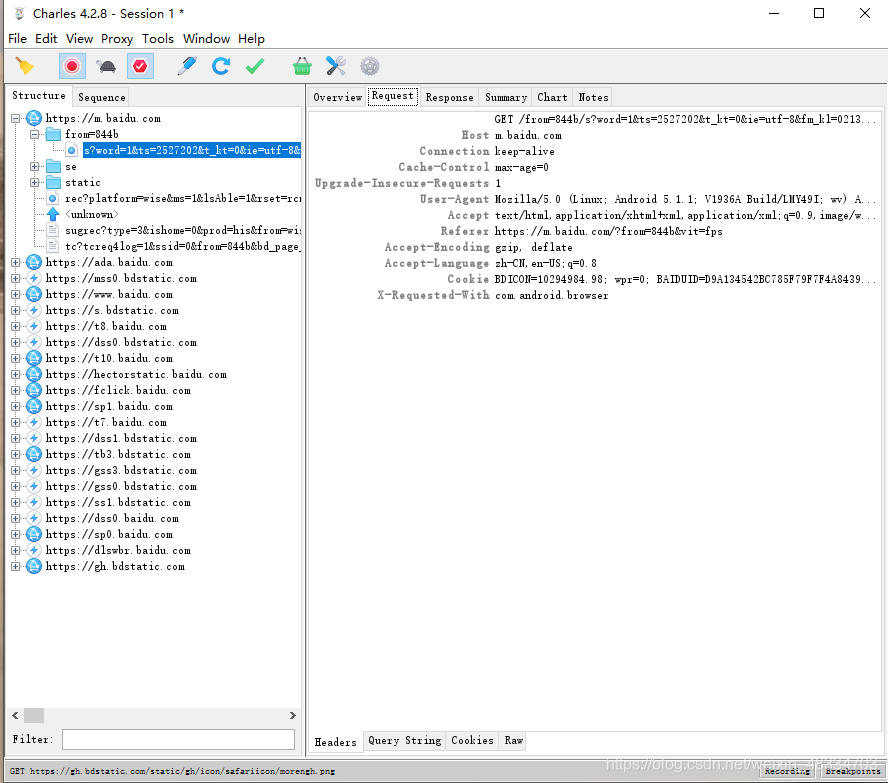Clear the session with the broom icon

[x=24, y=66]
